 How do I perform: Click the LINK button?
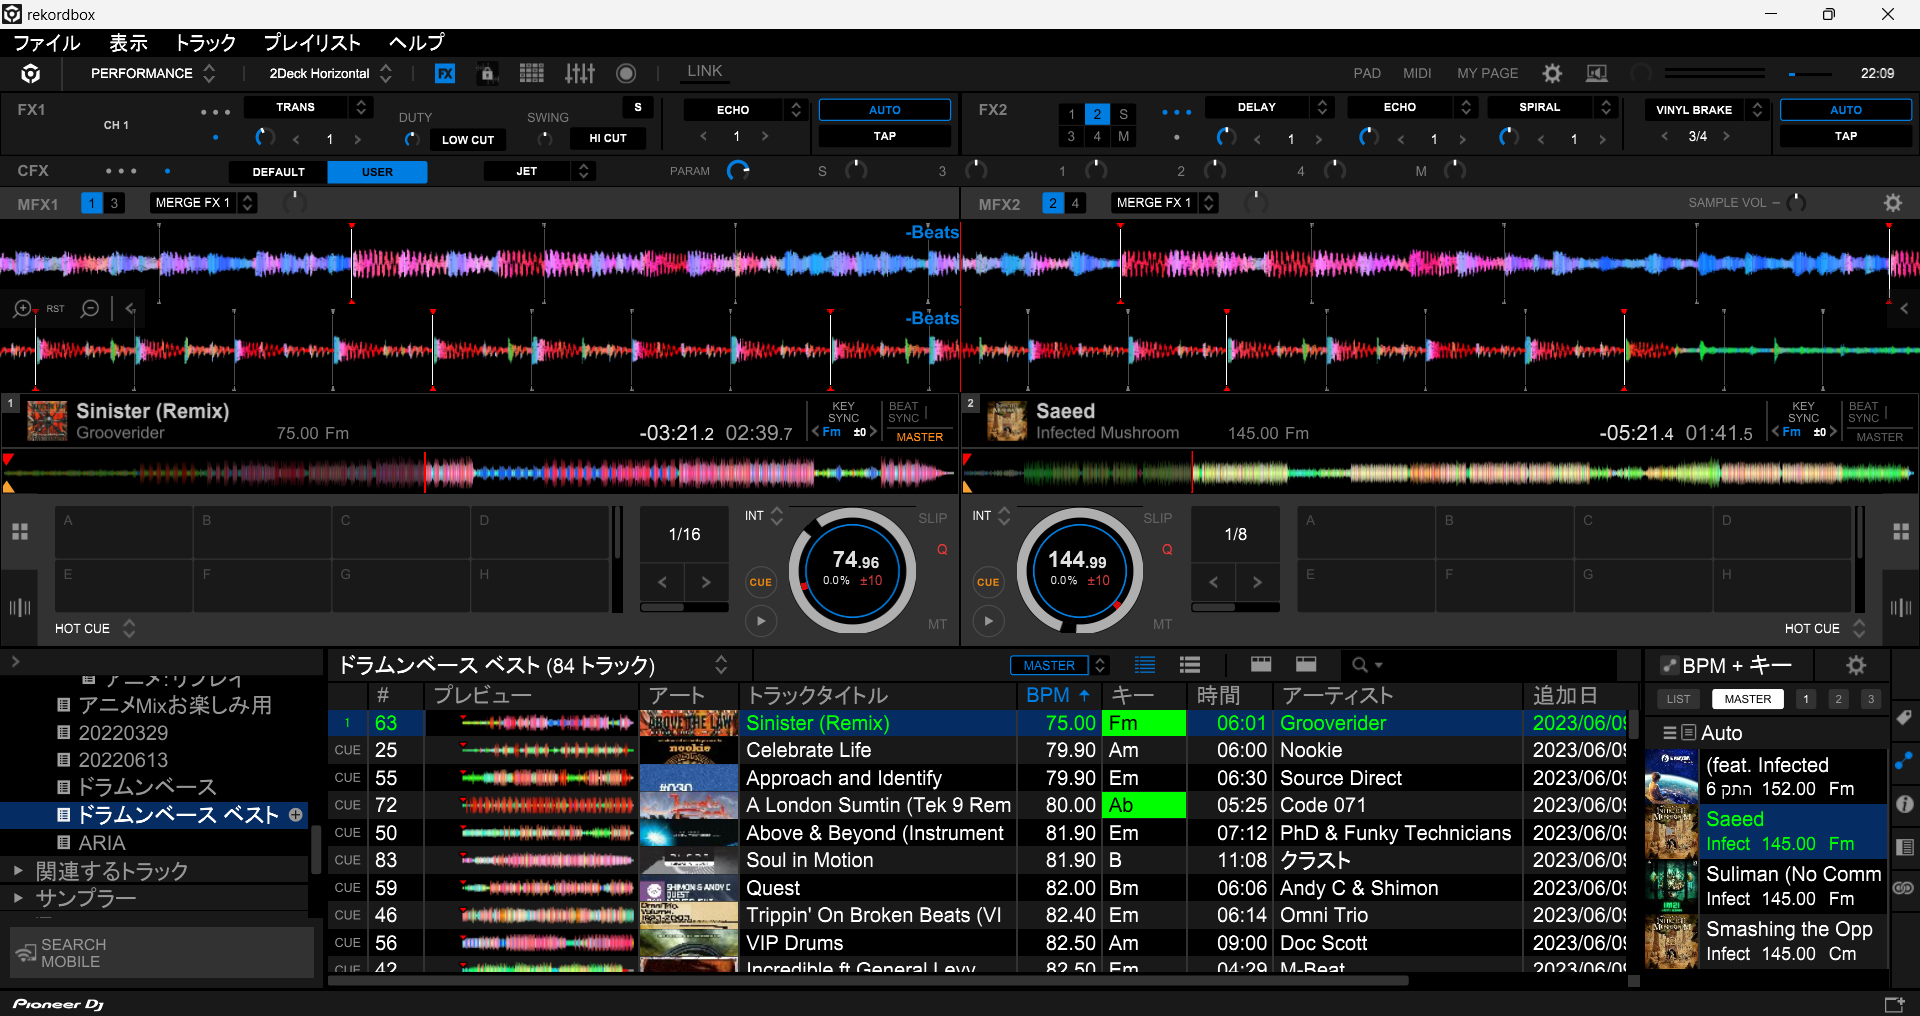(704, 71)
